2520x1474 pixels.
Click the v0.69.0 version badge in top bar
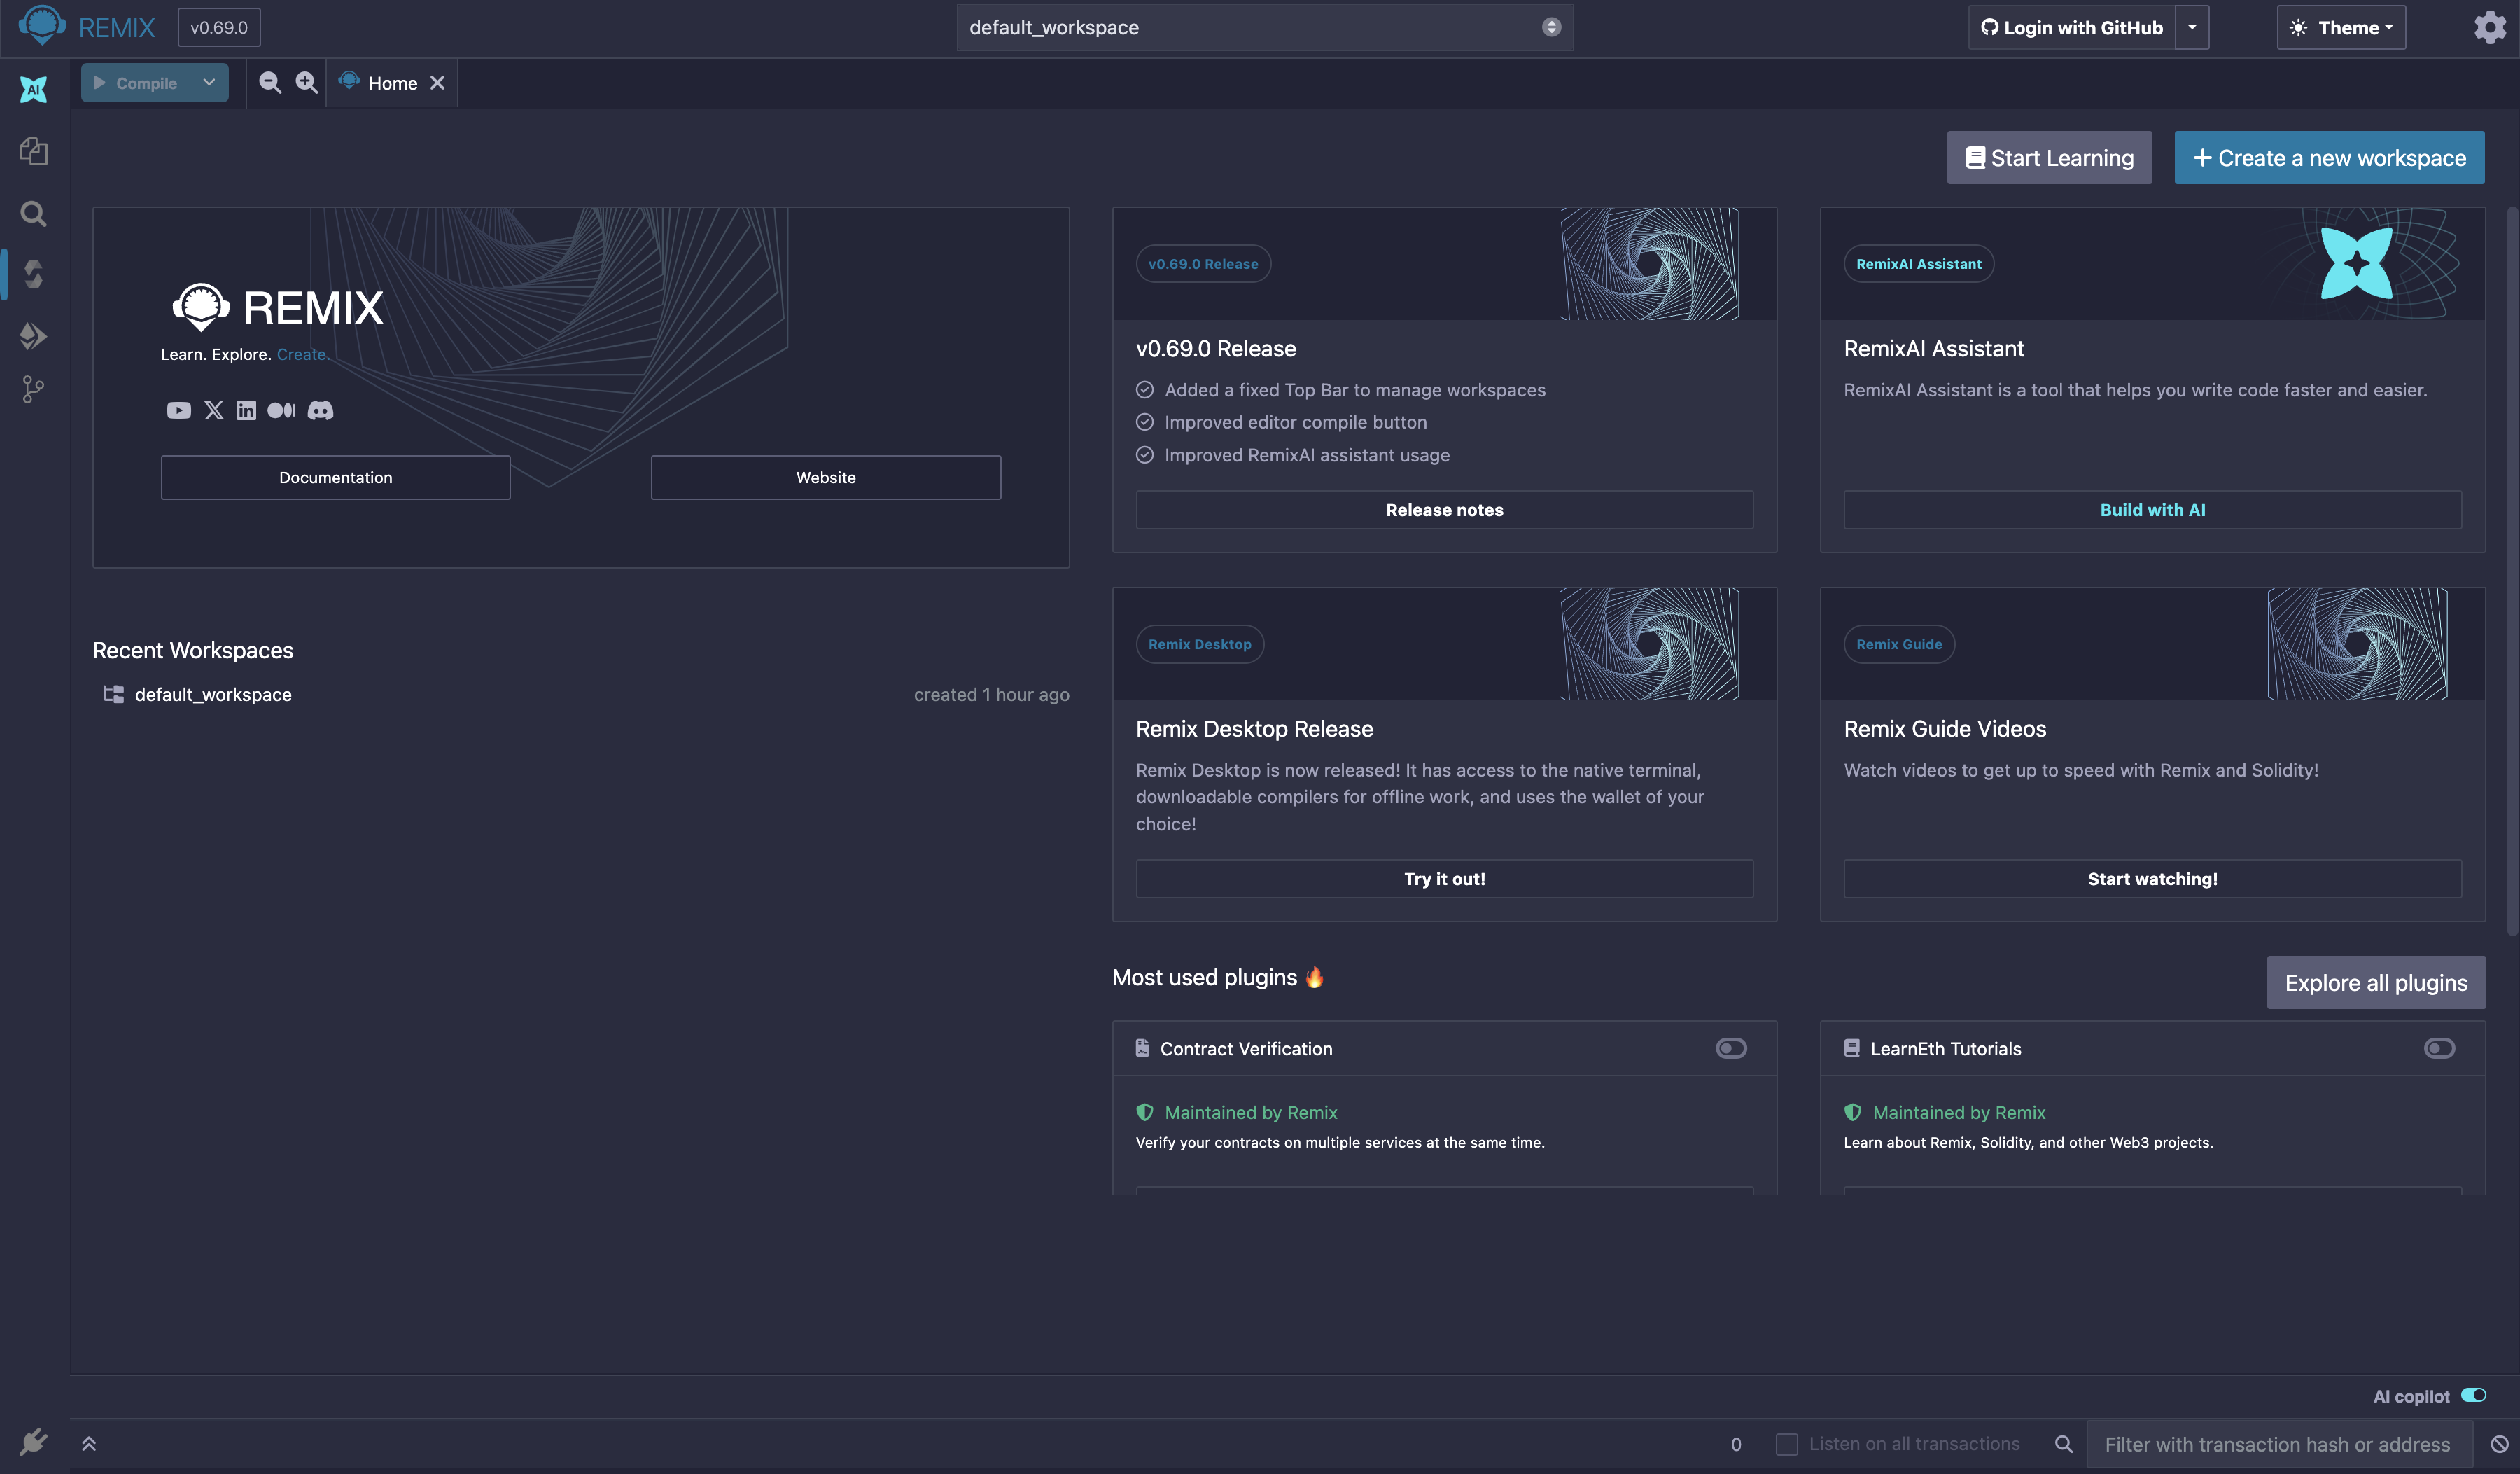pos(219,27)
